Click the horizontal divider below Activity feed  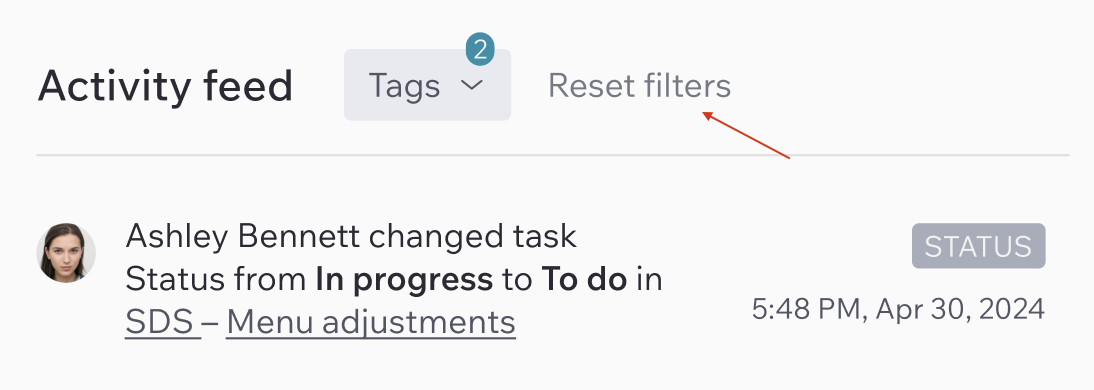[553, 155]
